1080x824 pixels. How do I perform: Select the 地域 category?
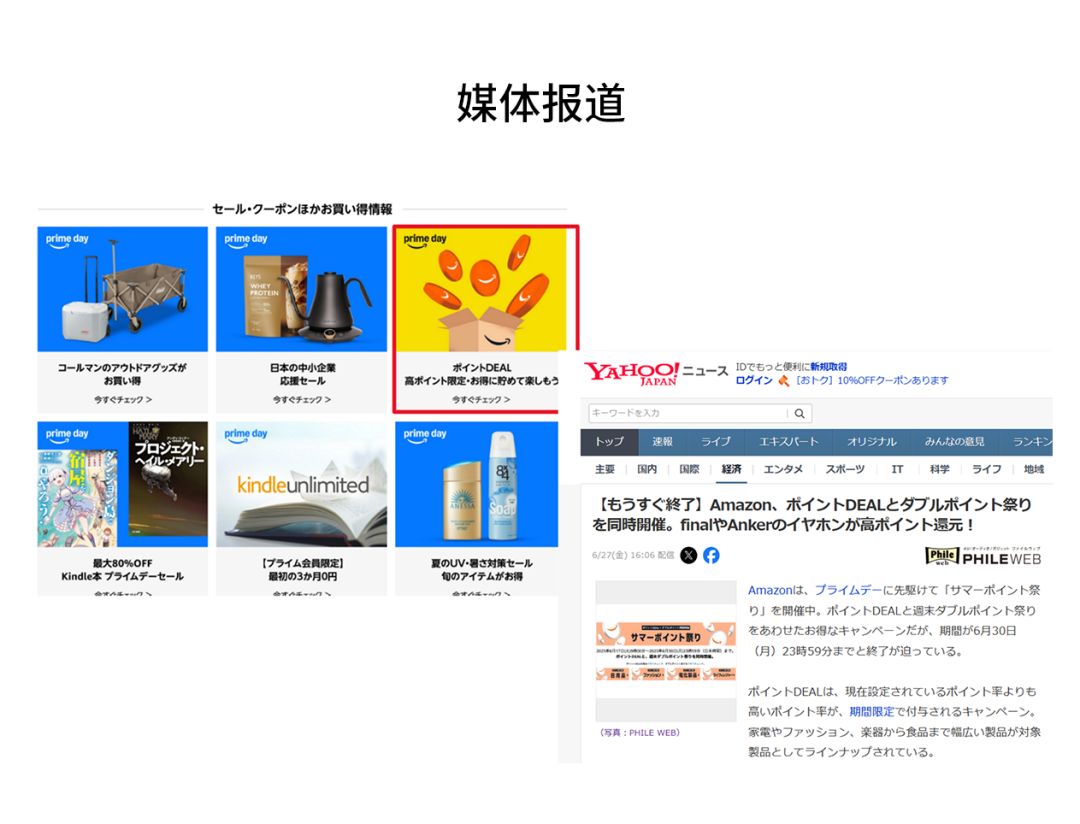click(1034, 469)
